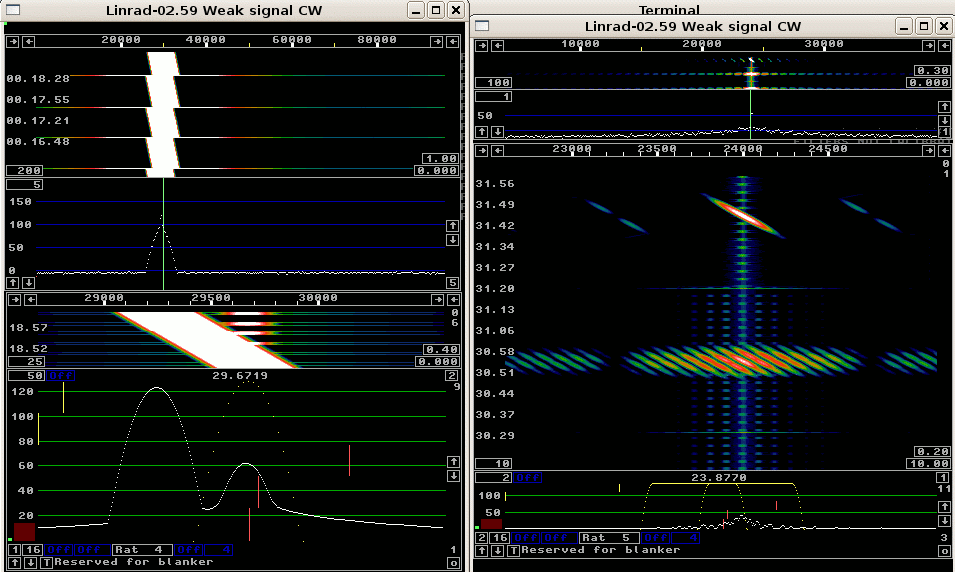Viewport: 955px width, 572px height.
Task: Click down arrow right of the right window's wide spectrum
Action: tap(944, 121)
